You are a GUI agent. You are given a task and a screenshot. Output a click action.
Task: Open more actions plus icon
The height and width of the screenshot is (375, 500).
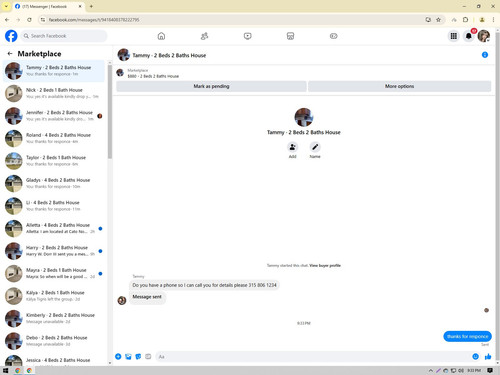(118, 357)
